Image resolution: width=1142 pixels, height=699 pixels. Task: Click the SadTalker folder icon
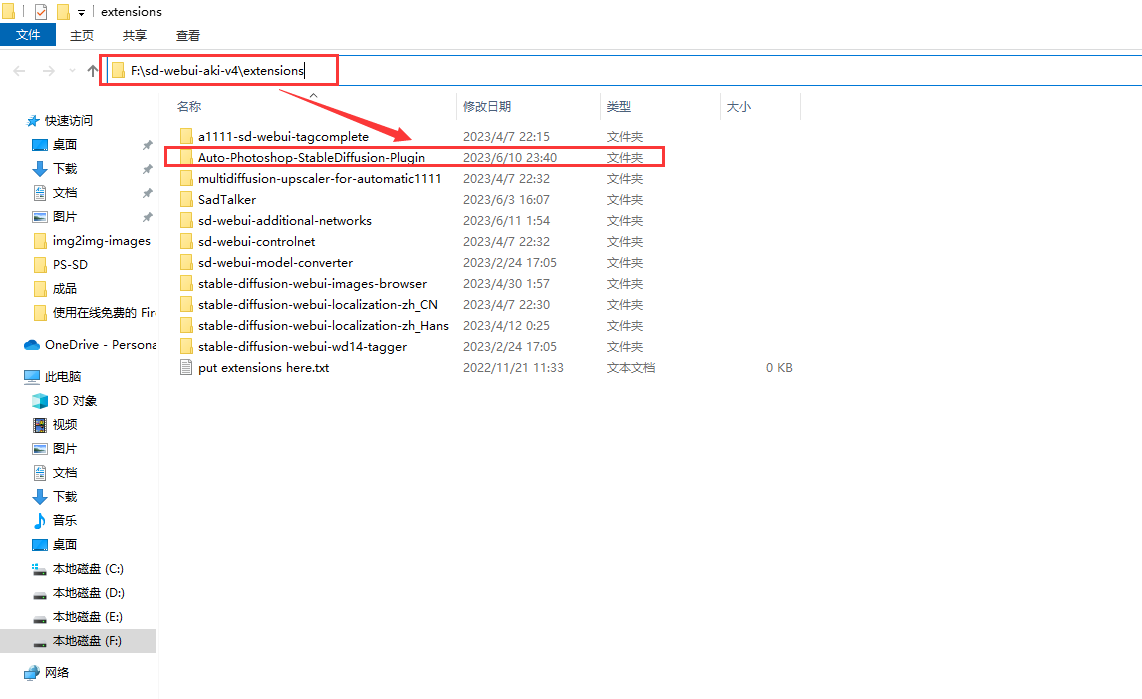pos(185,200)
